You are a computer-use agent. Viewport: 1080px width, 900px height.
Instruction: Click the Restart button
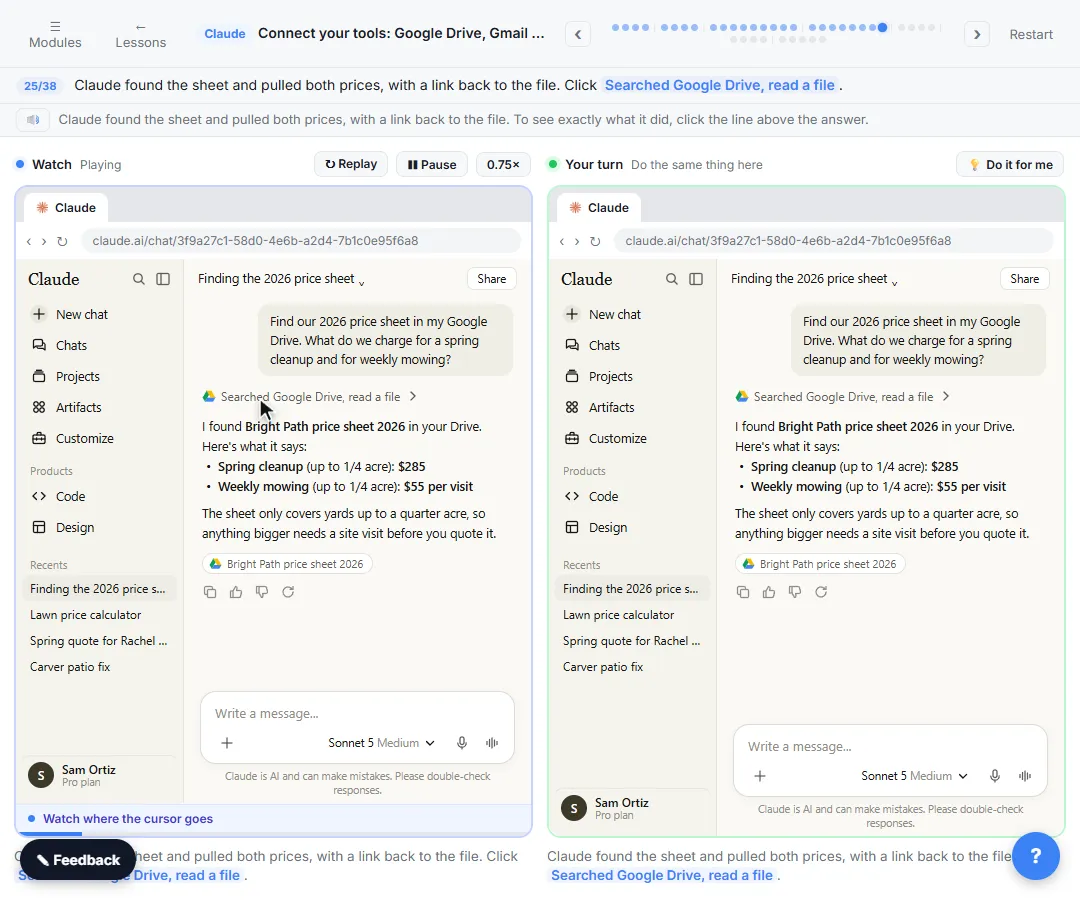(x=1030, y=34)
